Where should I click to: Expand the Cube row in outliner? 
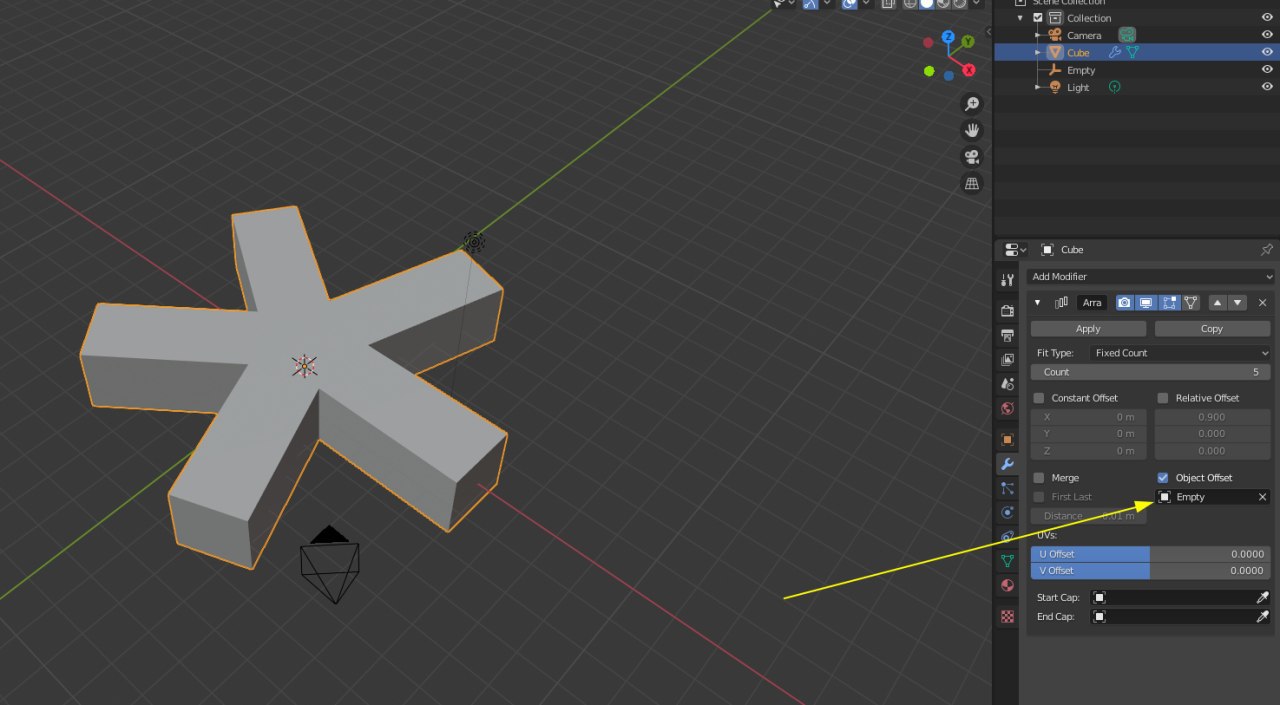1038,53
